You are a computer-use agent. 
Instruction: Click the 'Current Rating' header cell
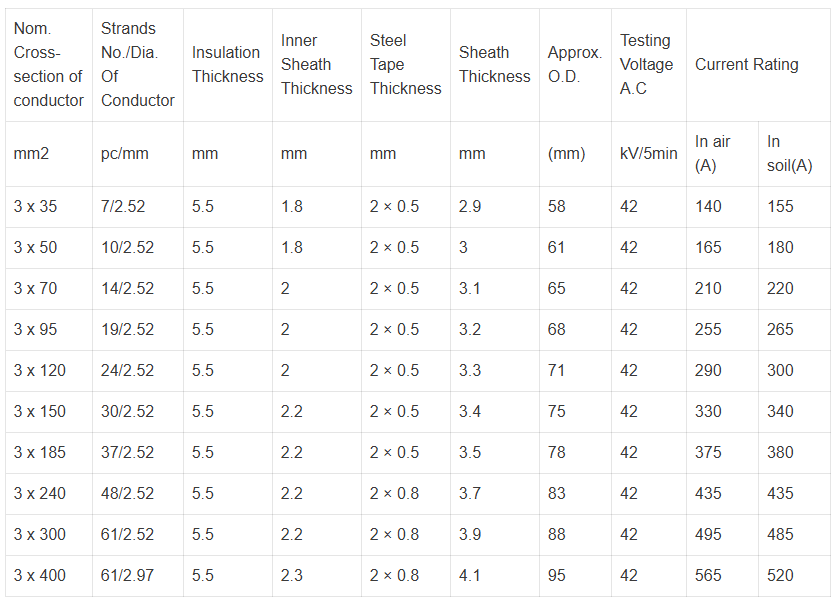click(x=746, y=64)
